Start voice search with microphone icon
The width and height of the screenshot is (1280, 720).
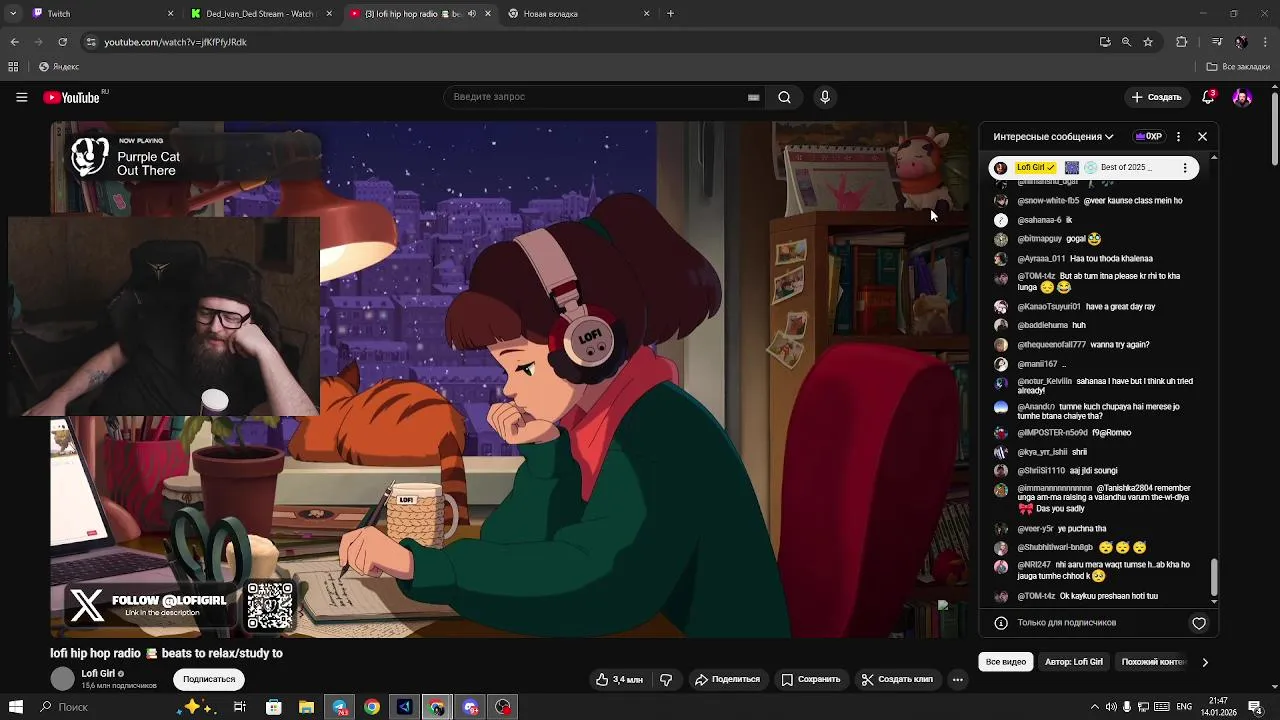pos(825,97)
